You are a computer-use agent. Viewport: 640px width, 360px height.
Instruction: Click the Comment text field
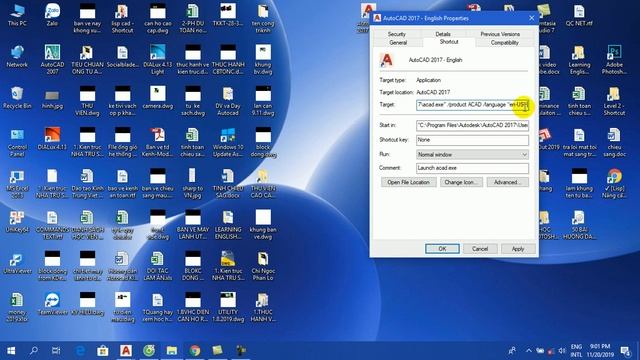[472, 168]
